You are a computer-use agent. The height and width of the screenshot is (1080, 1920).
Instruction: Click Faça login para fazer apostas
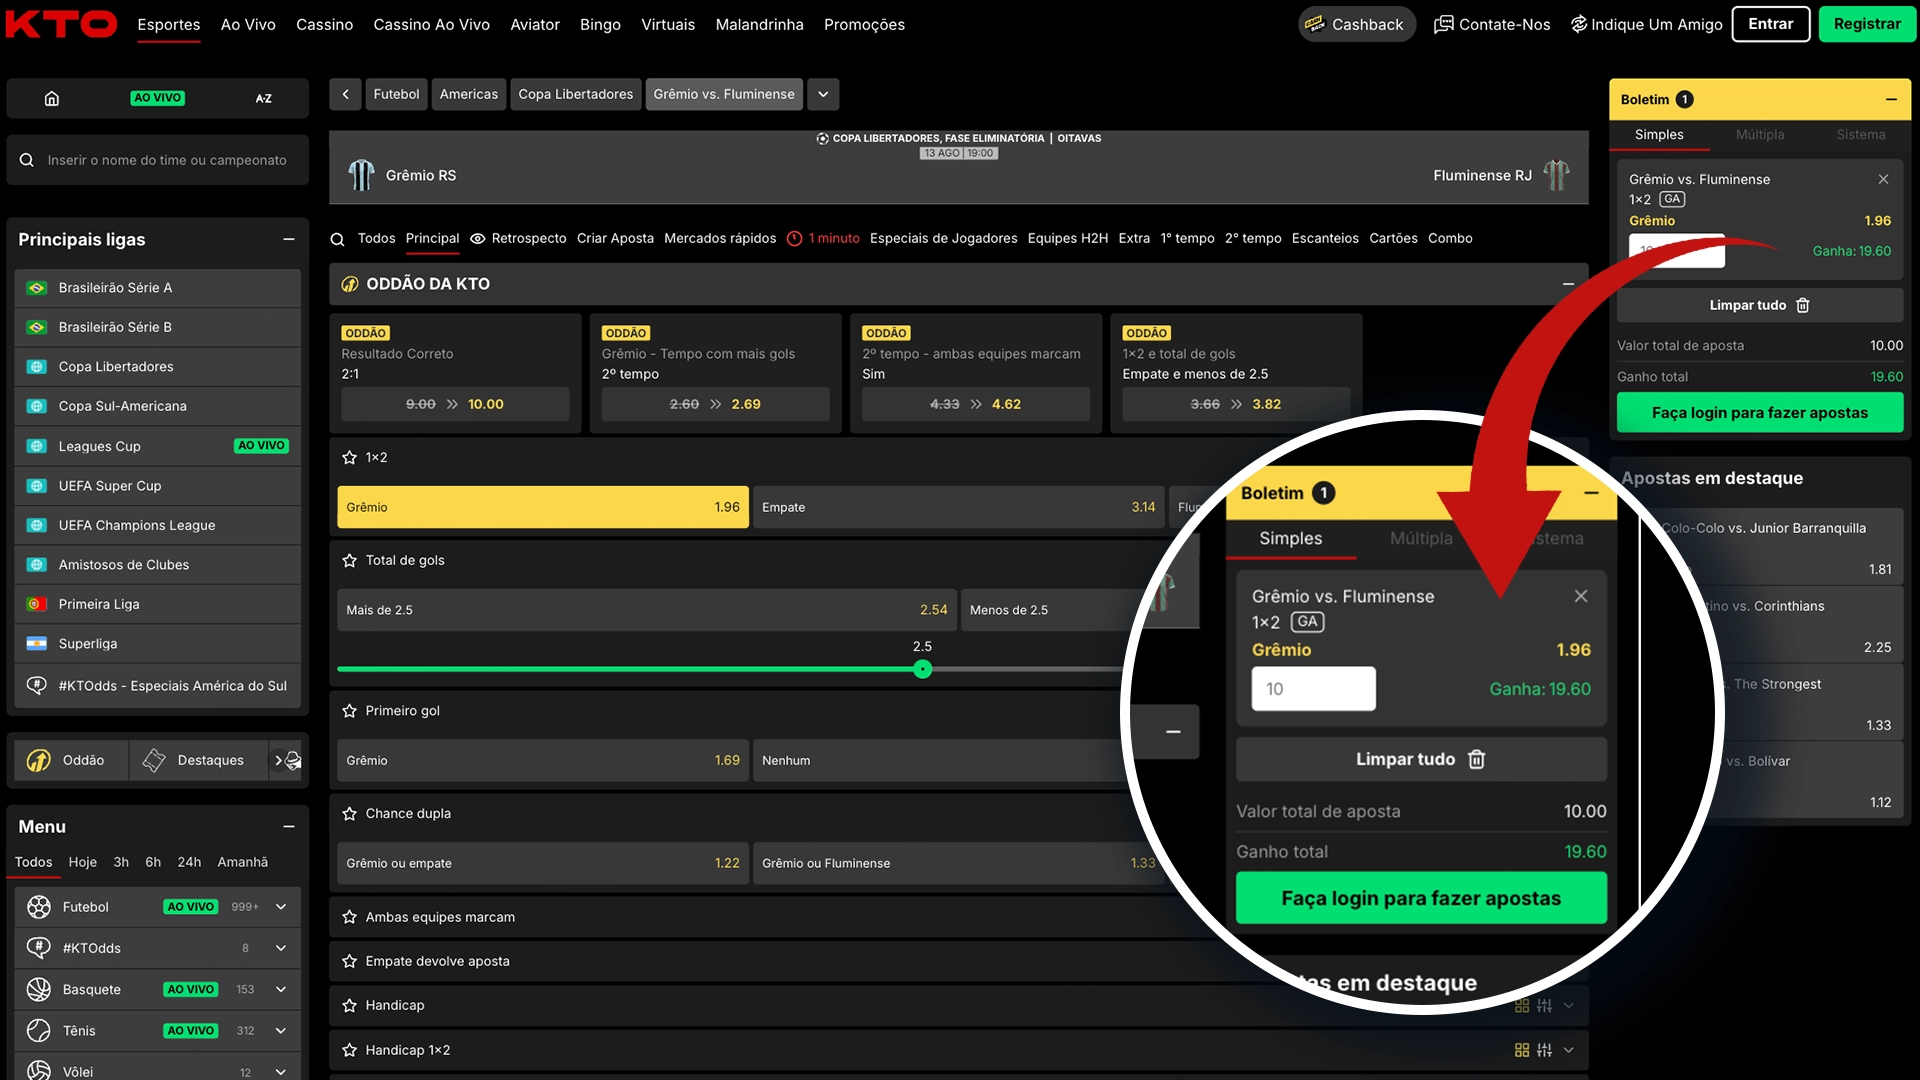(1760, 412)
